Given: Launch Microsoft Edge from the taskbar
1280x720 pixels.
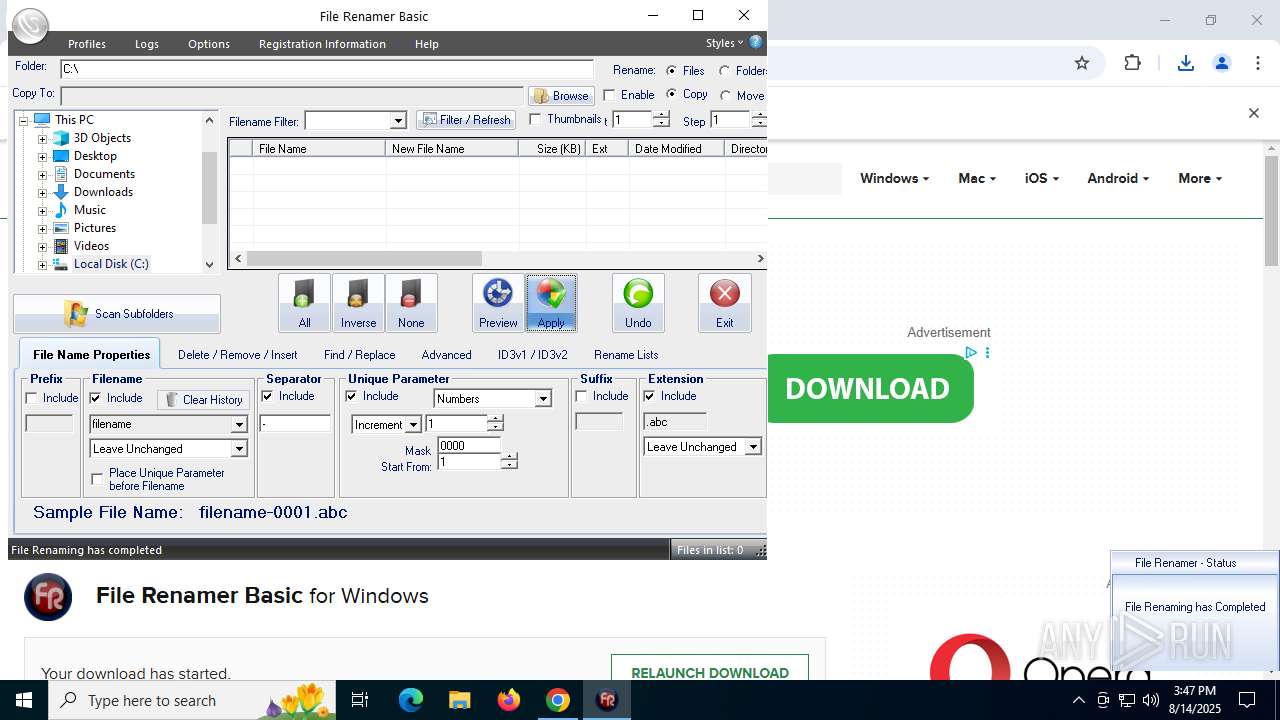Looking at the screenshot, I should pyautogui.click(x=411, y=700).
